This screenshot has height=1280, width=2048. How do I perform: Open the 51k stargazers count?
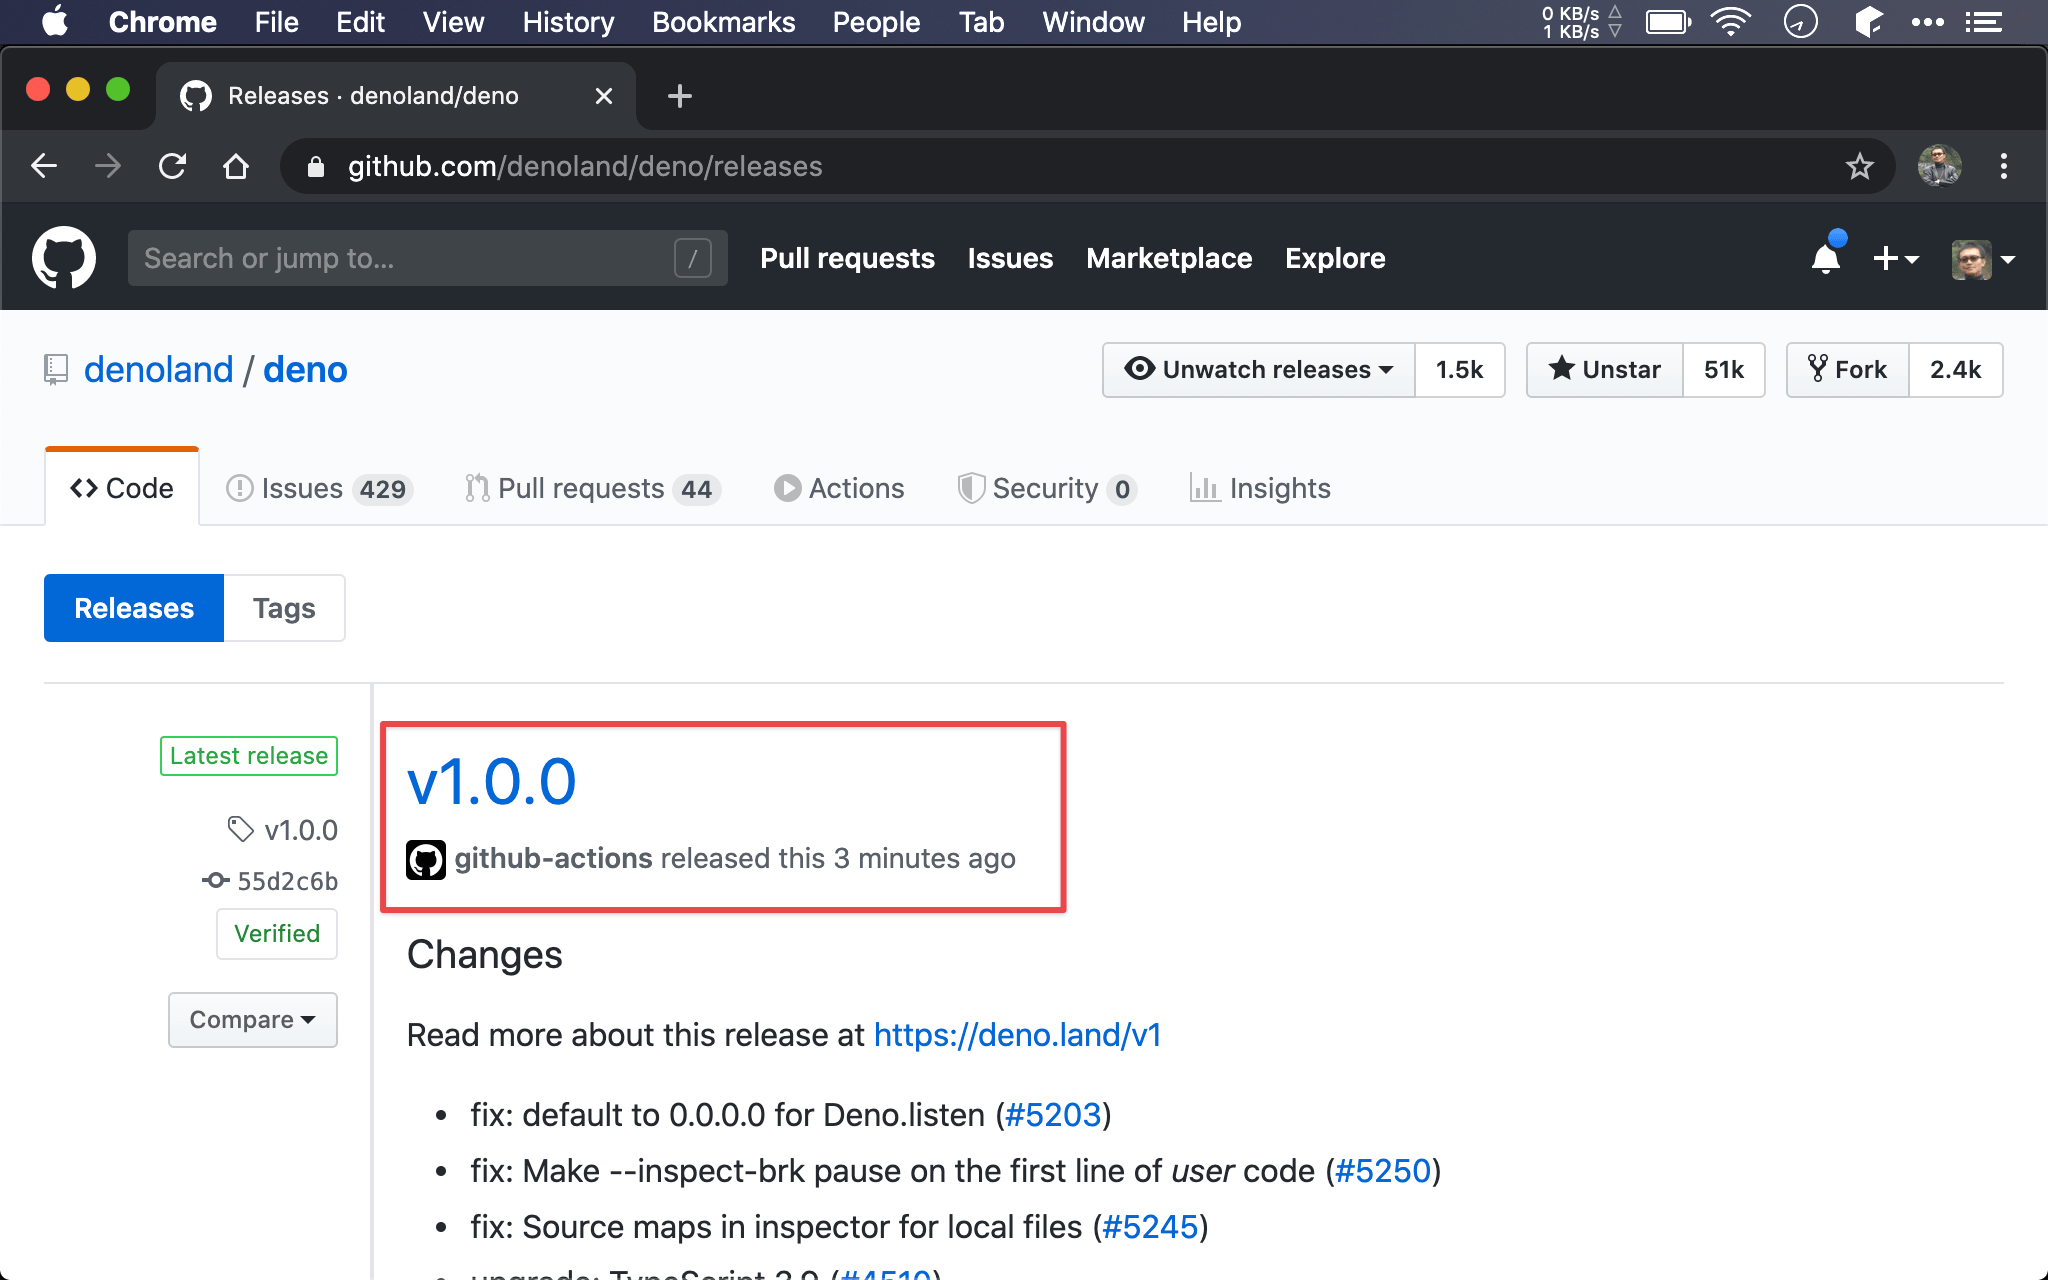tap(1724, 370)
